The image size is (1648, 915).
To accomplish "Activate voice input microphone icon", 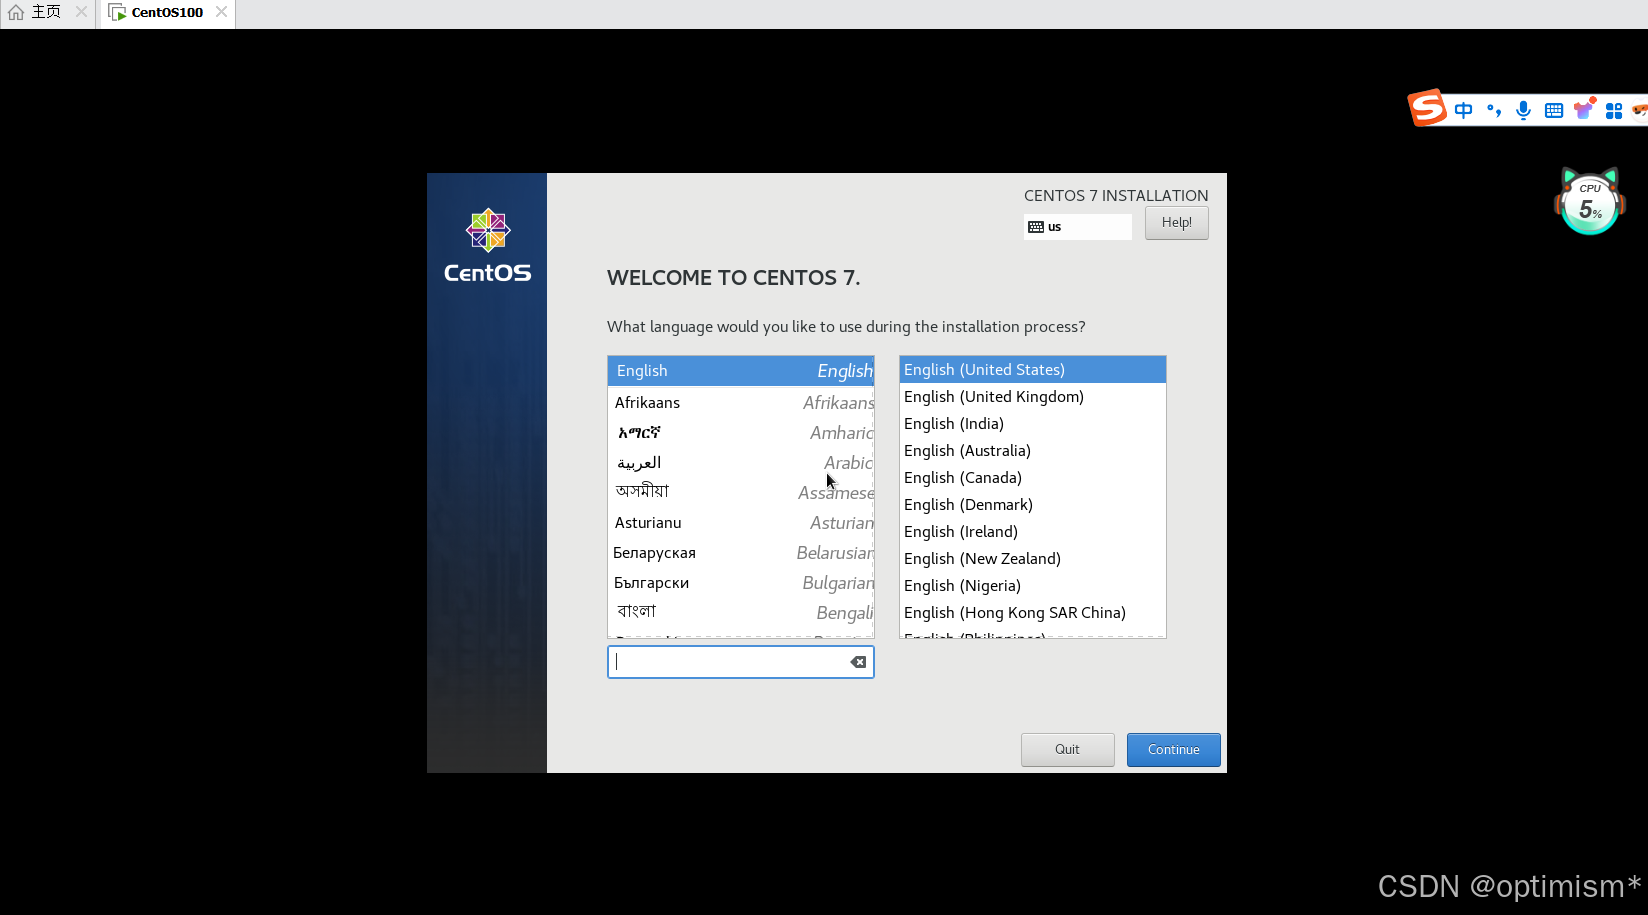I will [x=1523, y=110].
